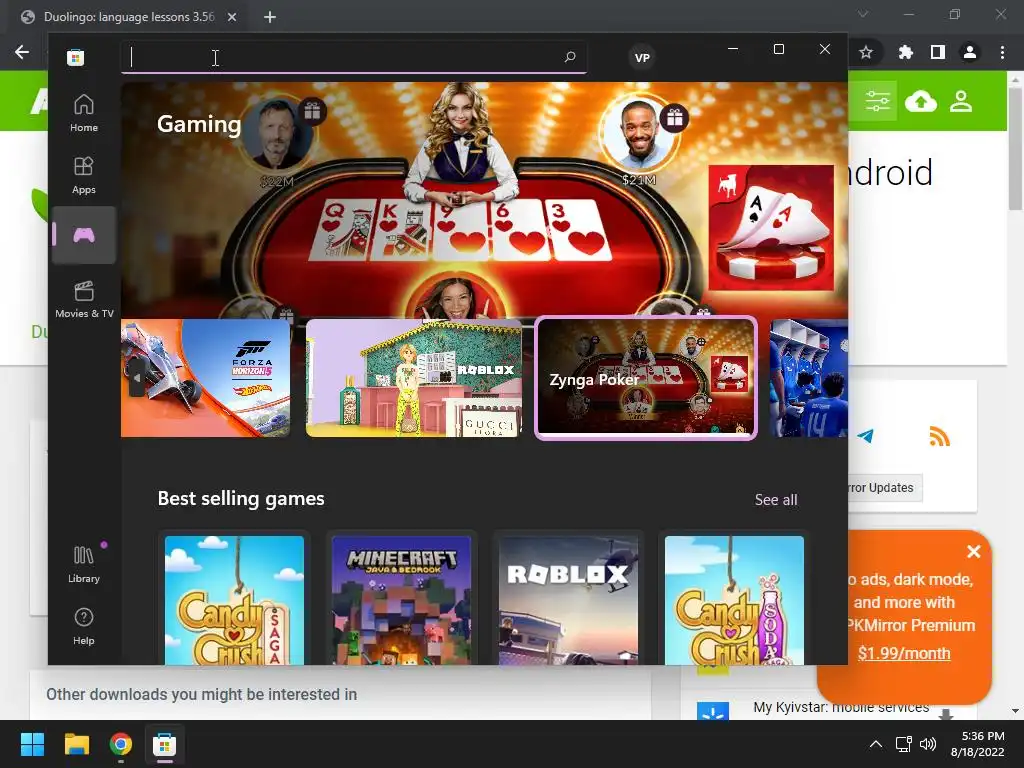Bookmark this page with the star icon
This screenshot has height=768, width=1024.
[x=866, y=52]
